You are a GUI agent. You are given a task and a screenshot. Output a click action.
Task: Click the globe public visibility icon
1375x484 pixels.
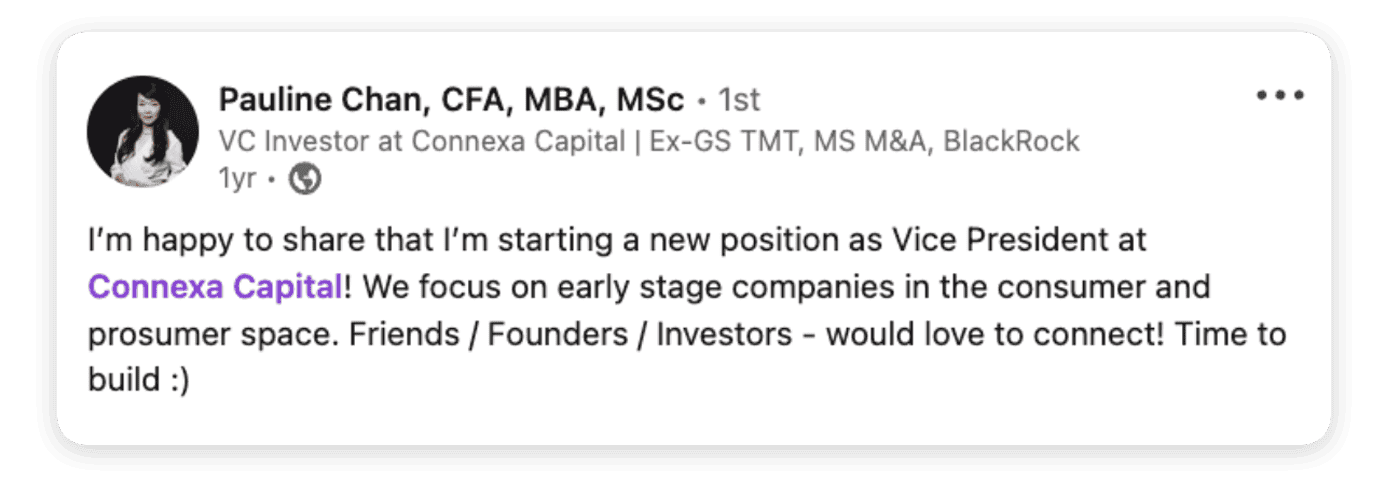pyautogui.click(x=304, y=179)
